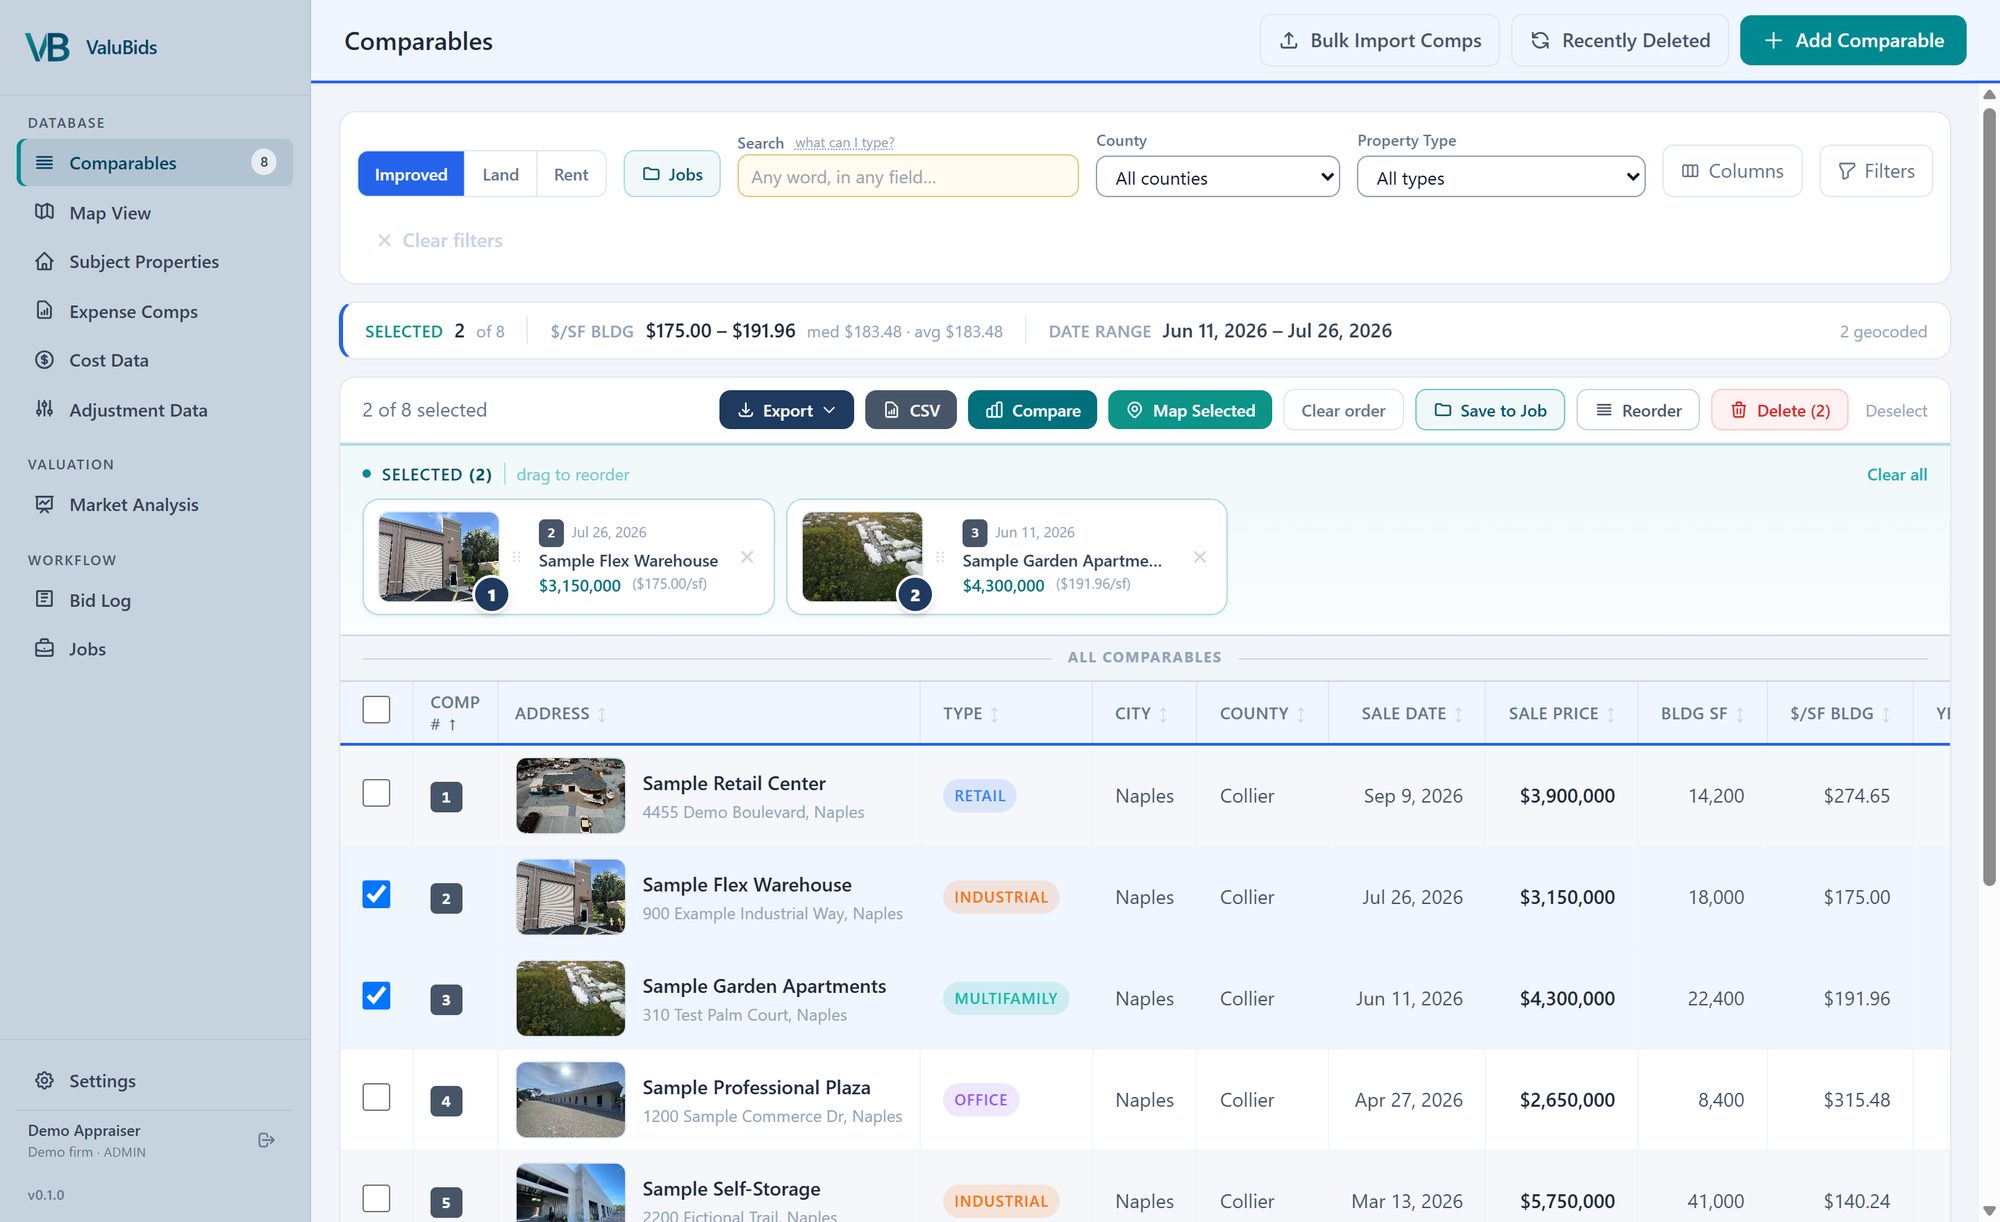The image size is (2000, 1222).
Task: Open Recently Deleted items
Action: (x=1619, y=40)
